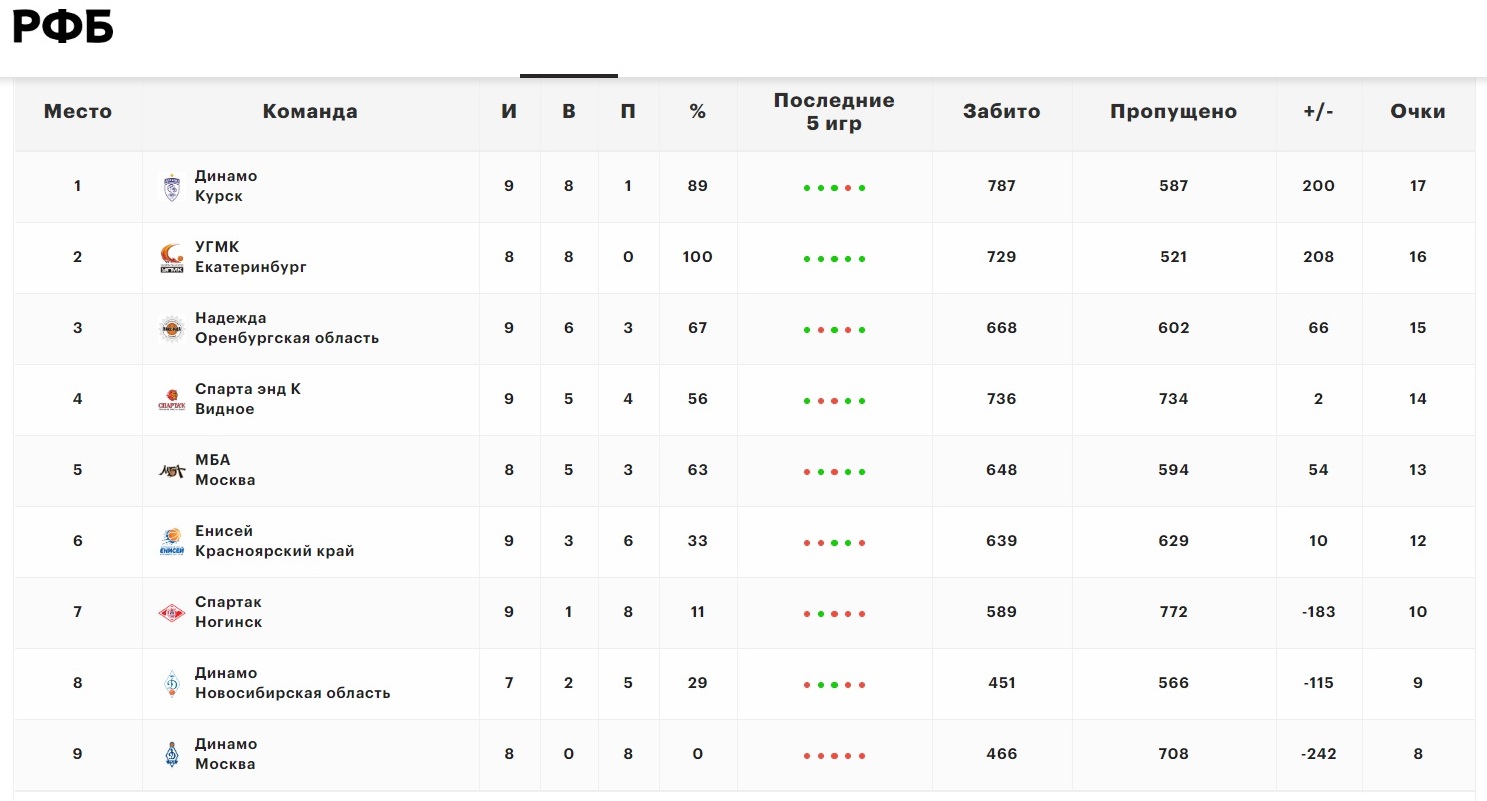Click the И games column header
This screenshot has height=801, width=1487.
coord(509,112)
